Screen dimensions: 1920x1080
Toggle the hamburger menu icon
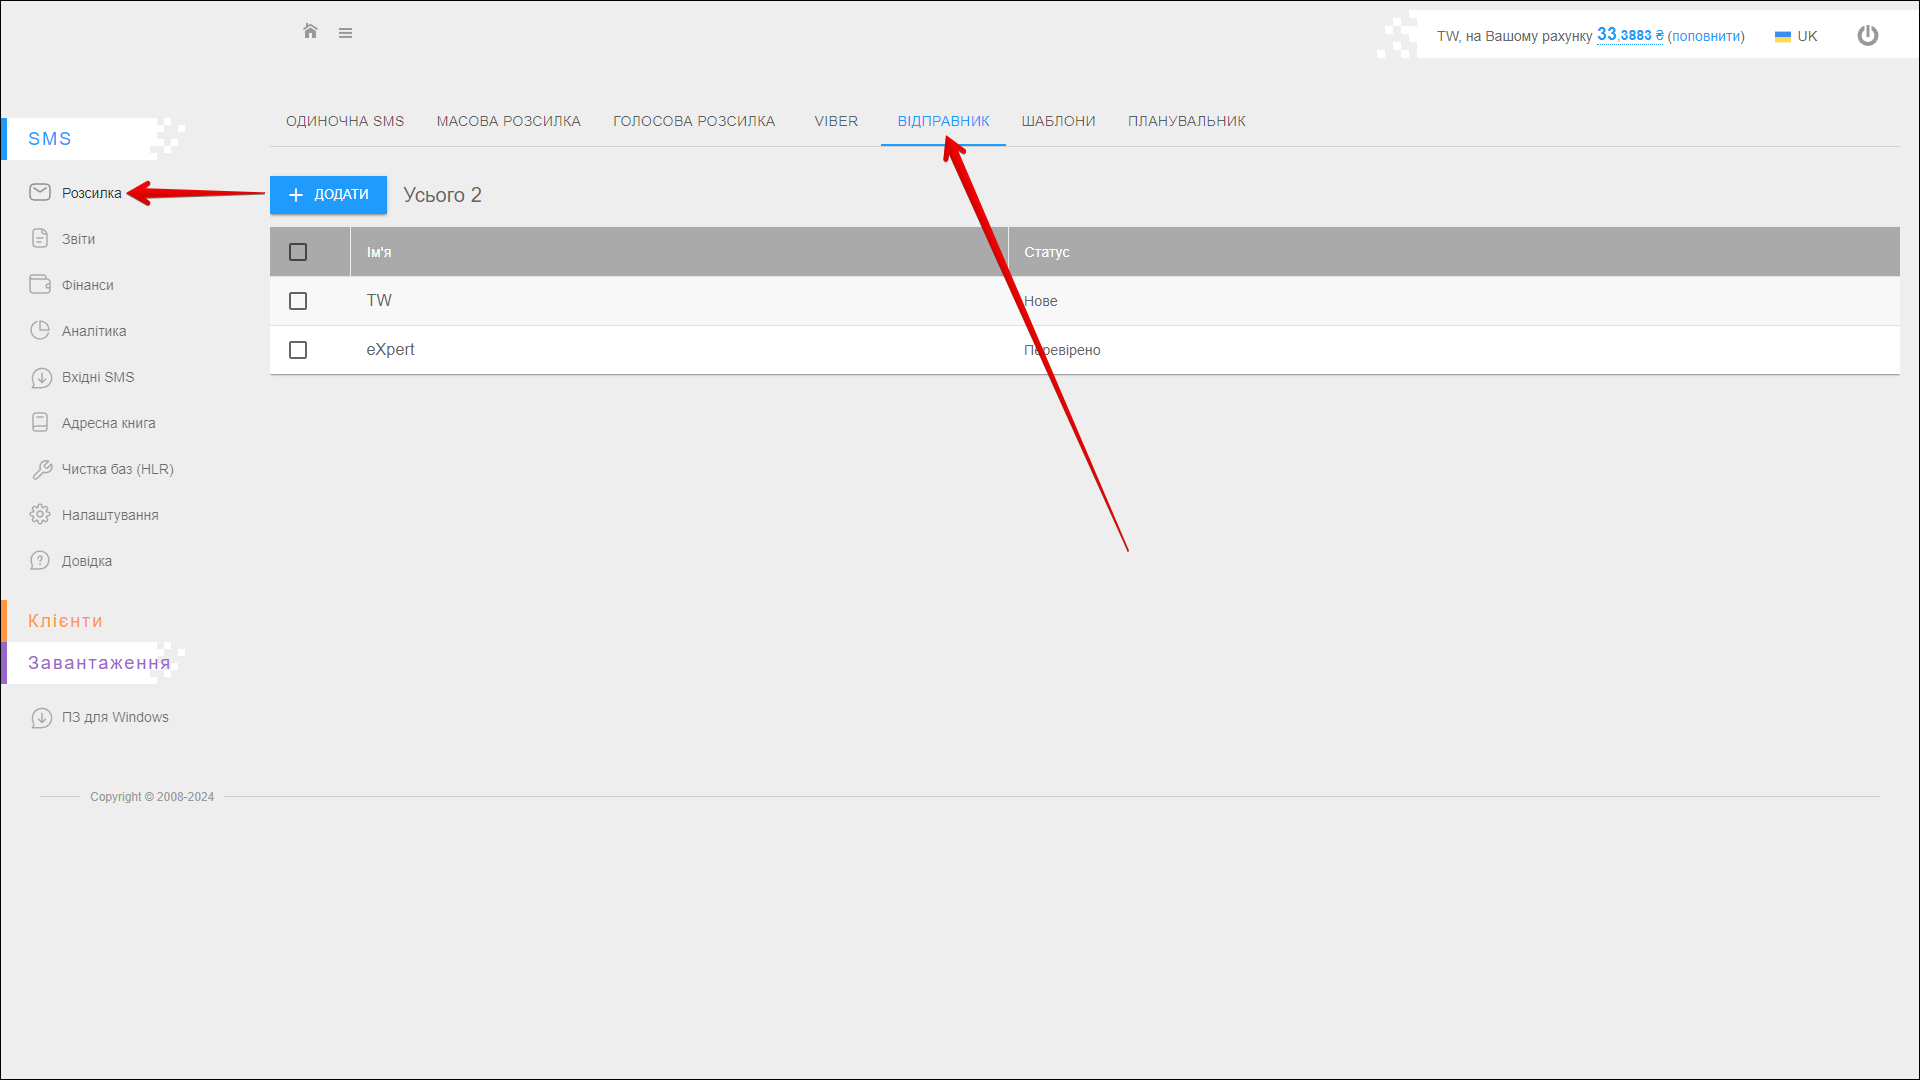click(x=345, y=33)
